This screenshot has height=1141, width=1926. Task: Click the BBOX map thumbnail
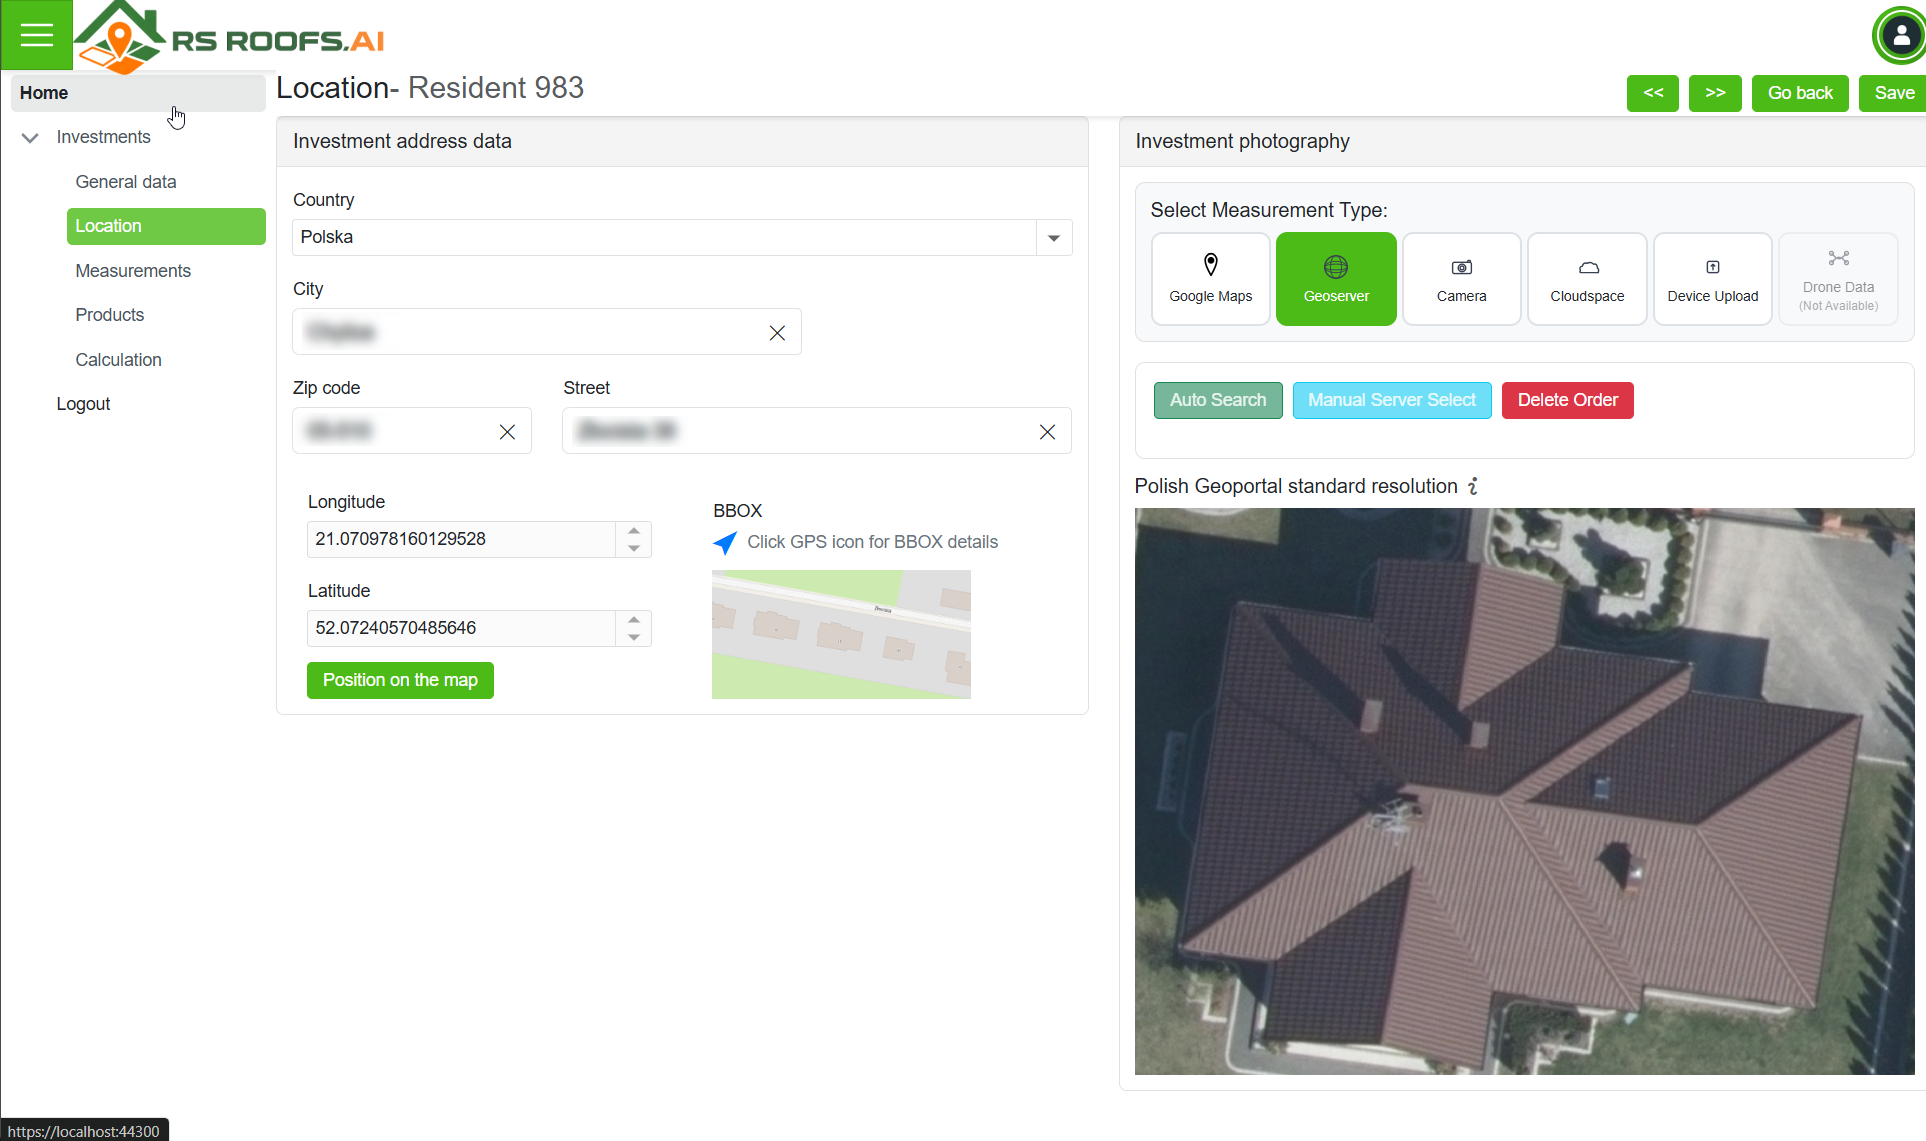click(x=840, y=634)
